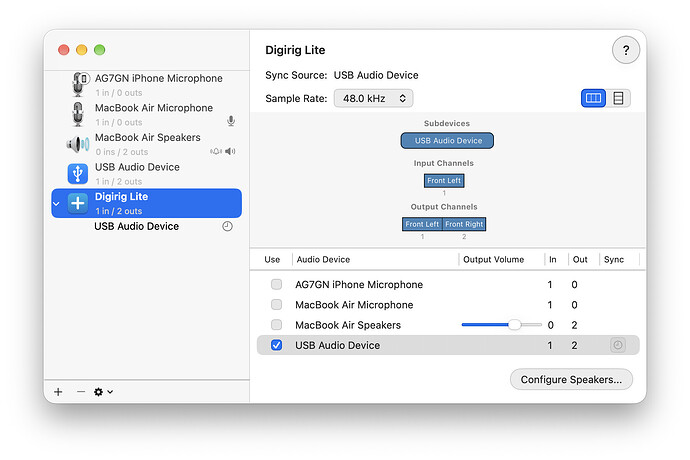Click the alert sound output indicator icon

click(216, 151)
